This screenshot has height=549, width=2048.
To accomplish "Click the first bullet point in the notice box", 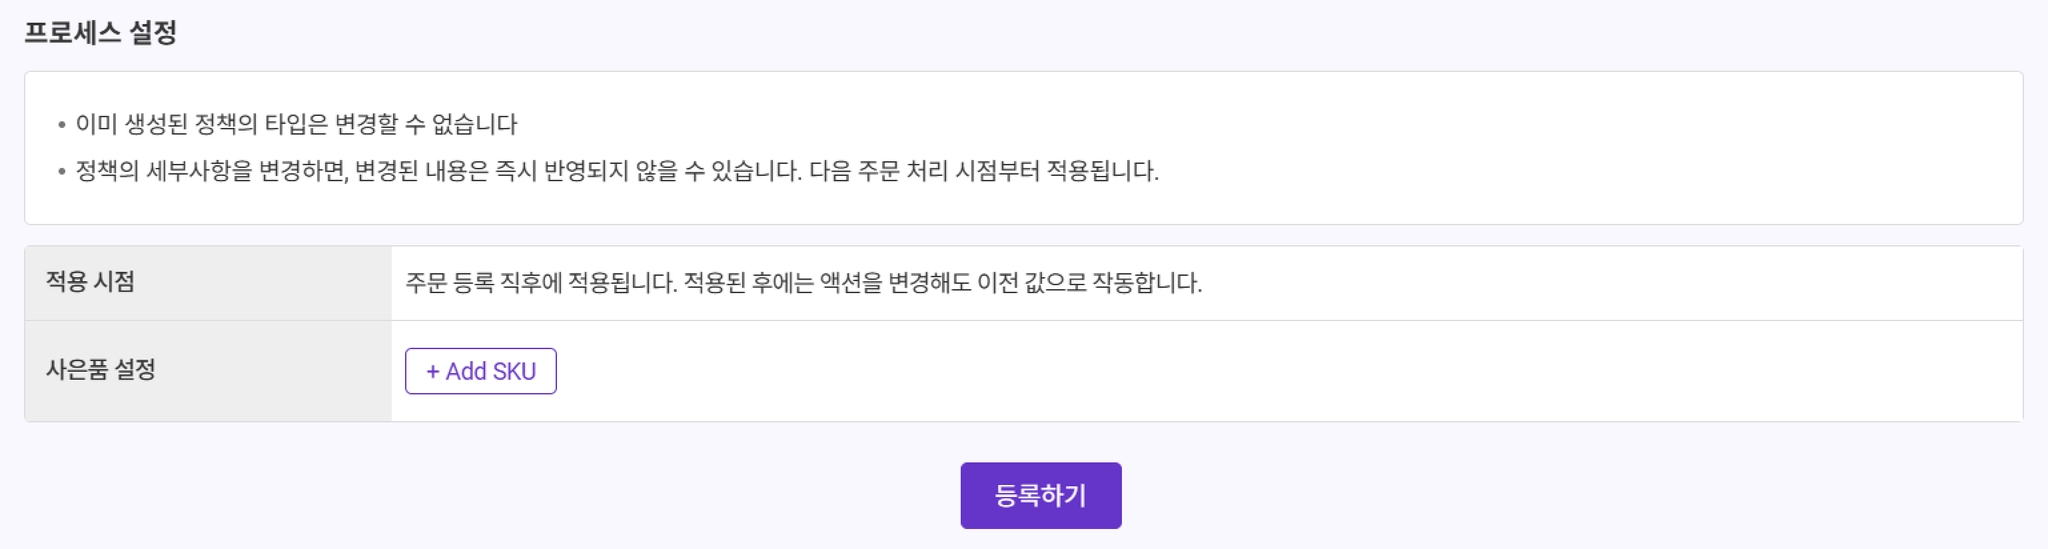I will pos(62,125).
